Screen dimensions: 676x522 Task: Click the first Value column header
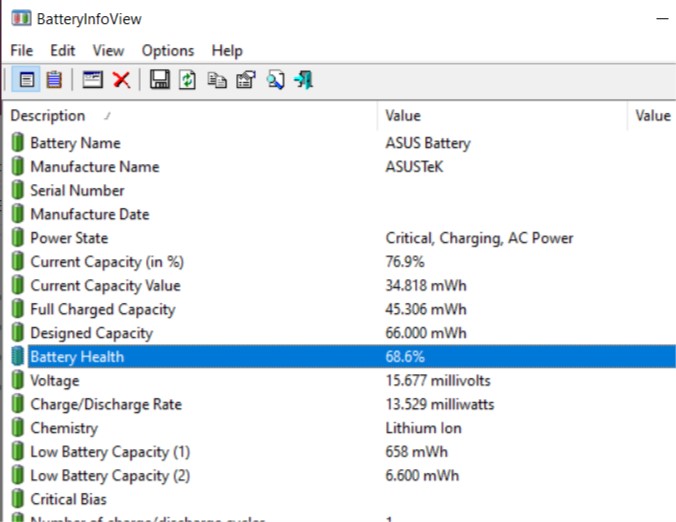[x=502, y=116]
